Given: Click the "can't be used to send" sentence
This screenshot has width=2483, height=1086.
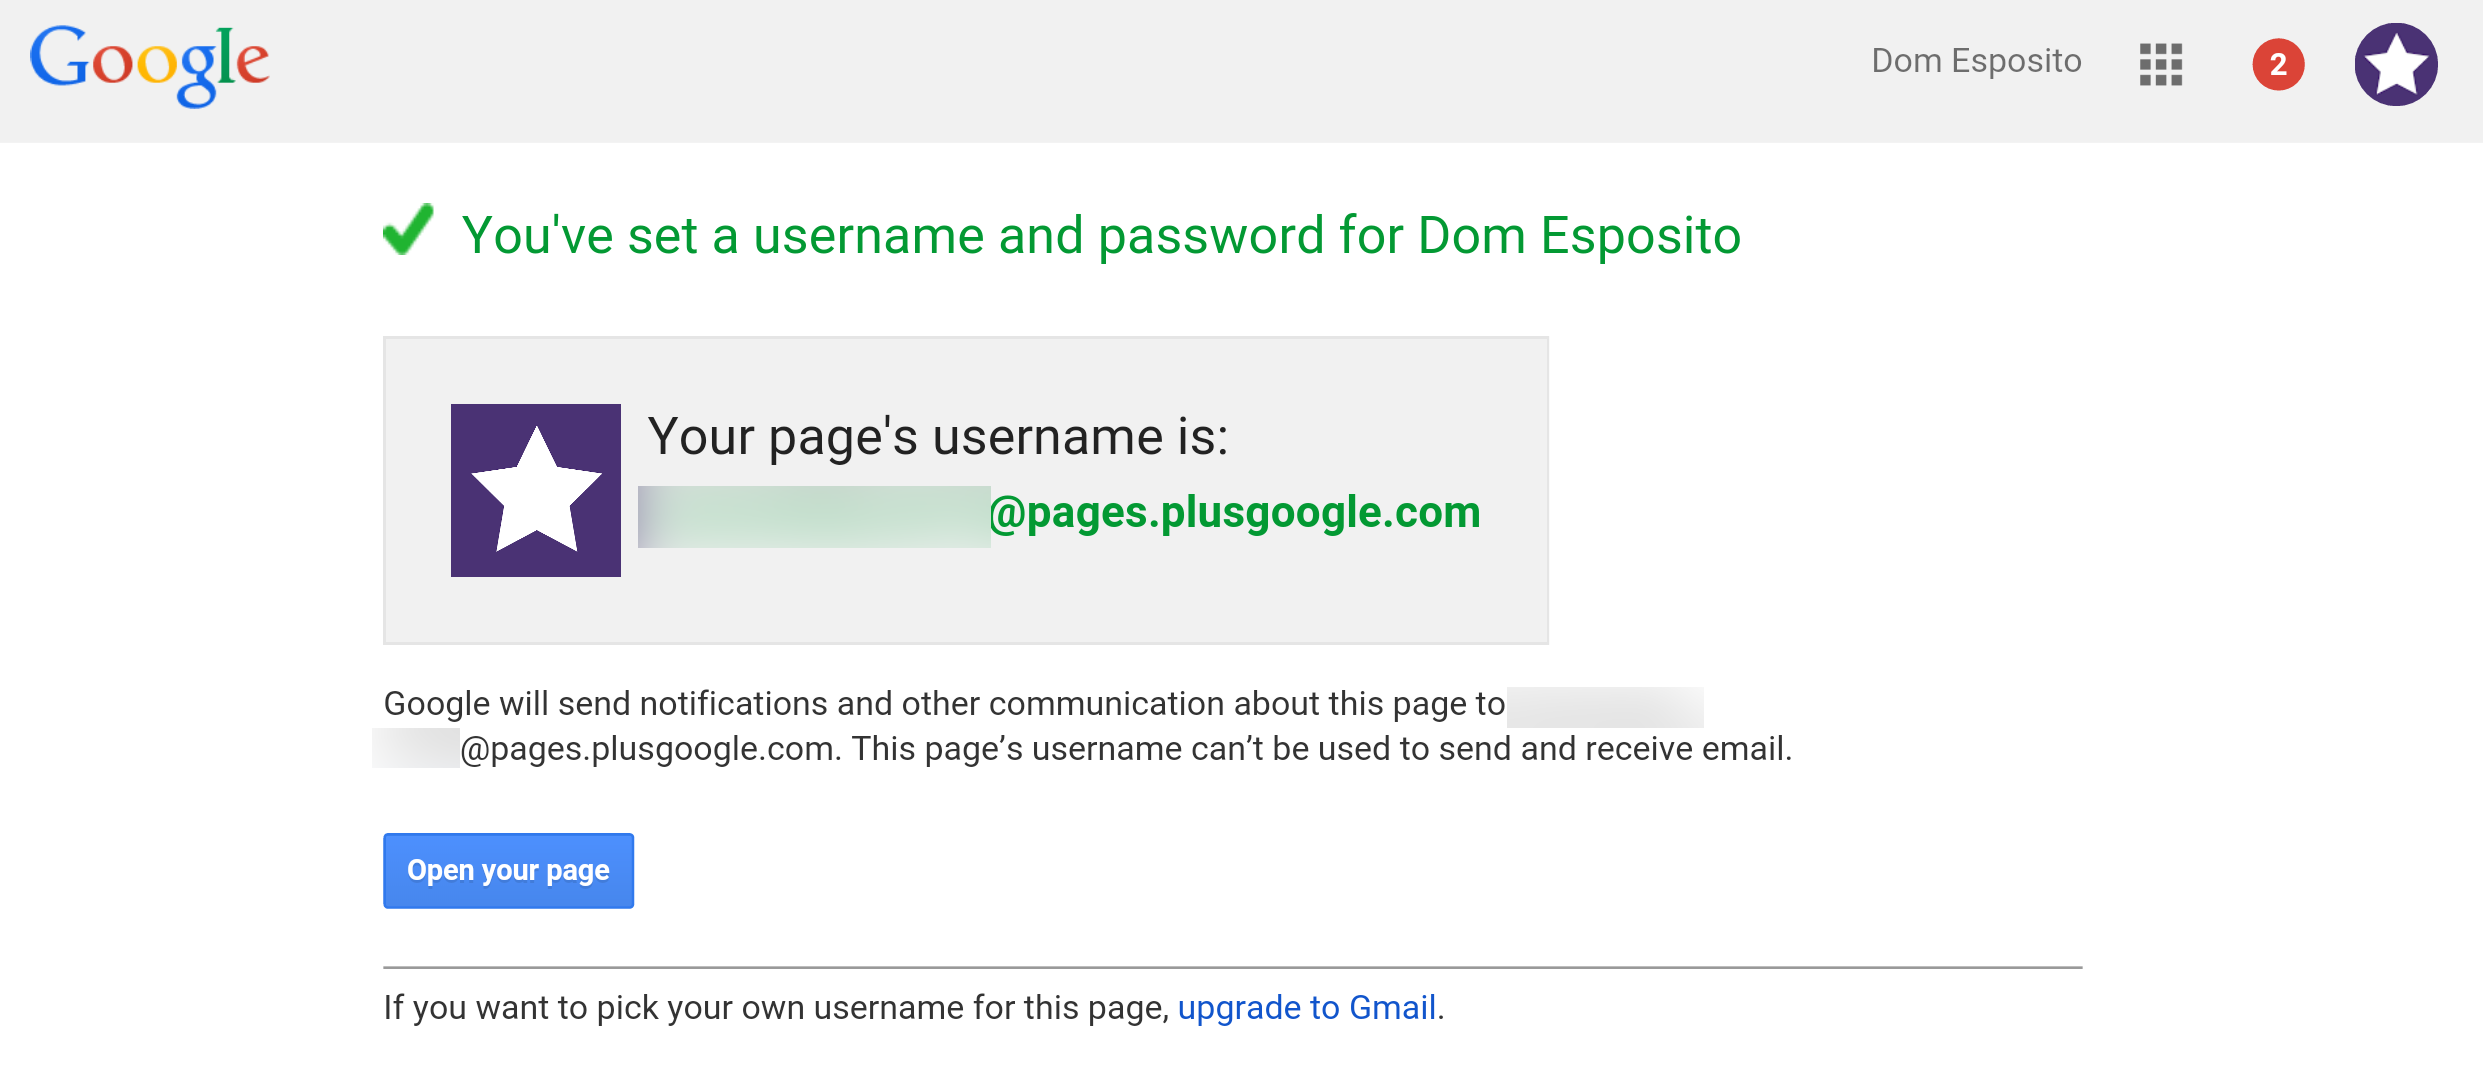Looking at the screenshot, I should [1320, 749].
